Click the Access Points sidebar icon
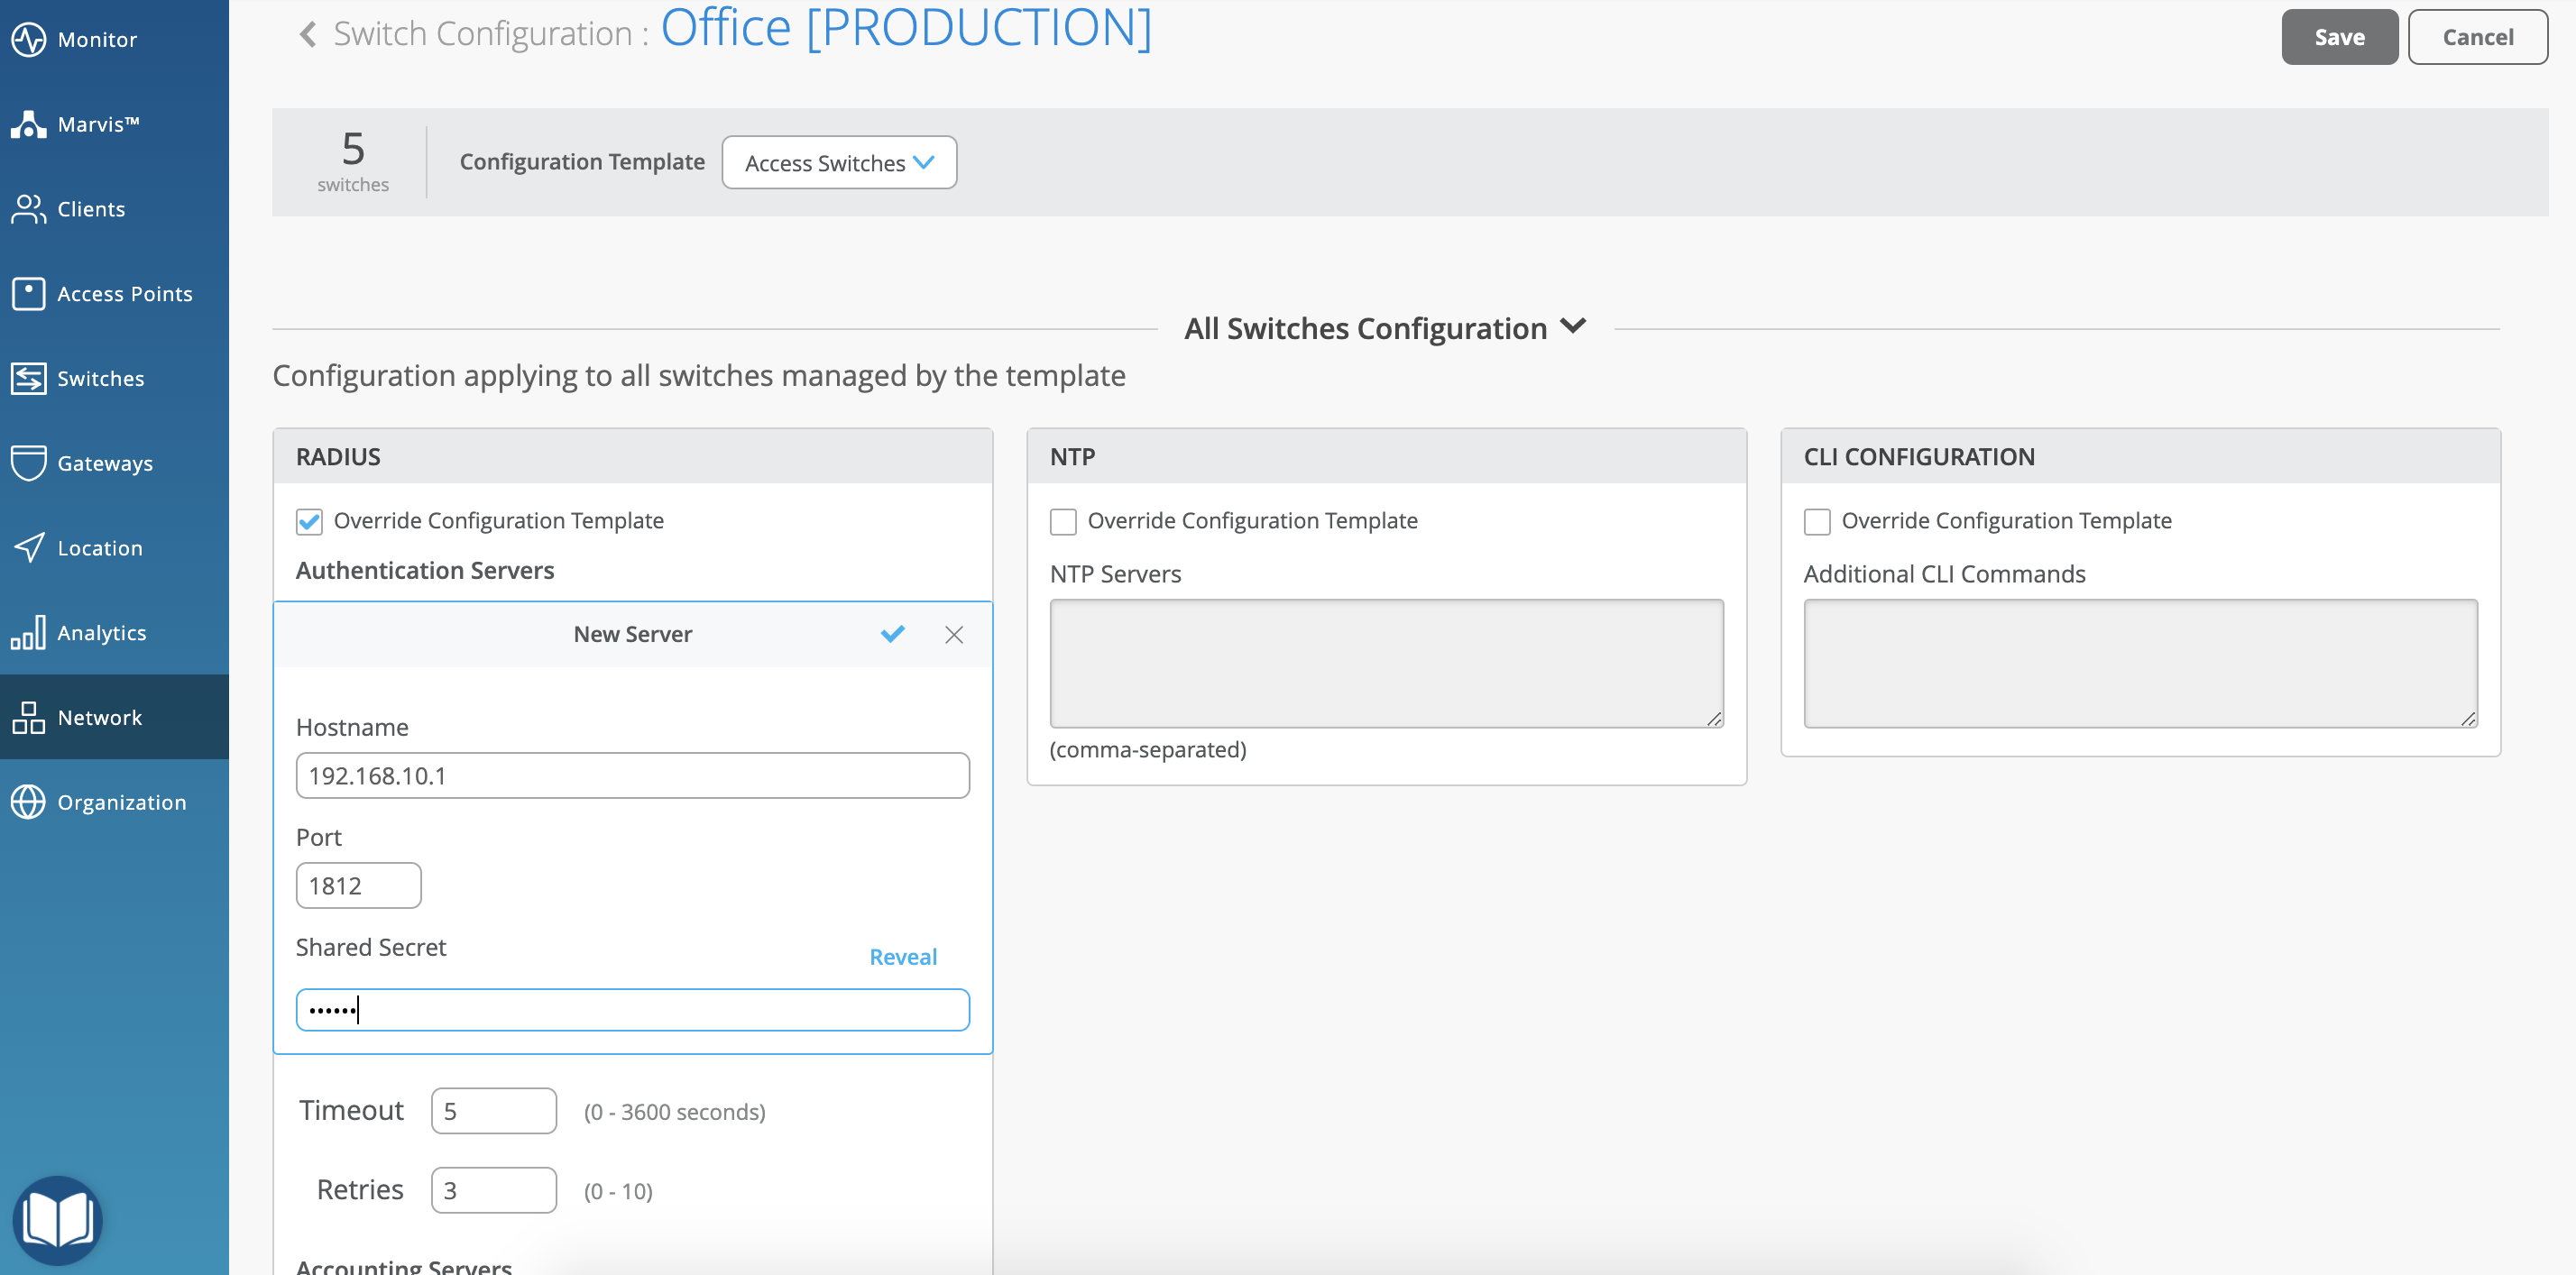Screen dimensions: 2576x1275 [28, 293]
